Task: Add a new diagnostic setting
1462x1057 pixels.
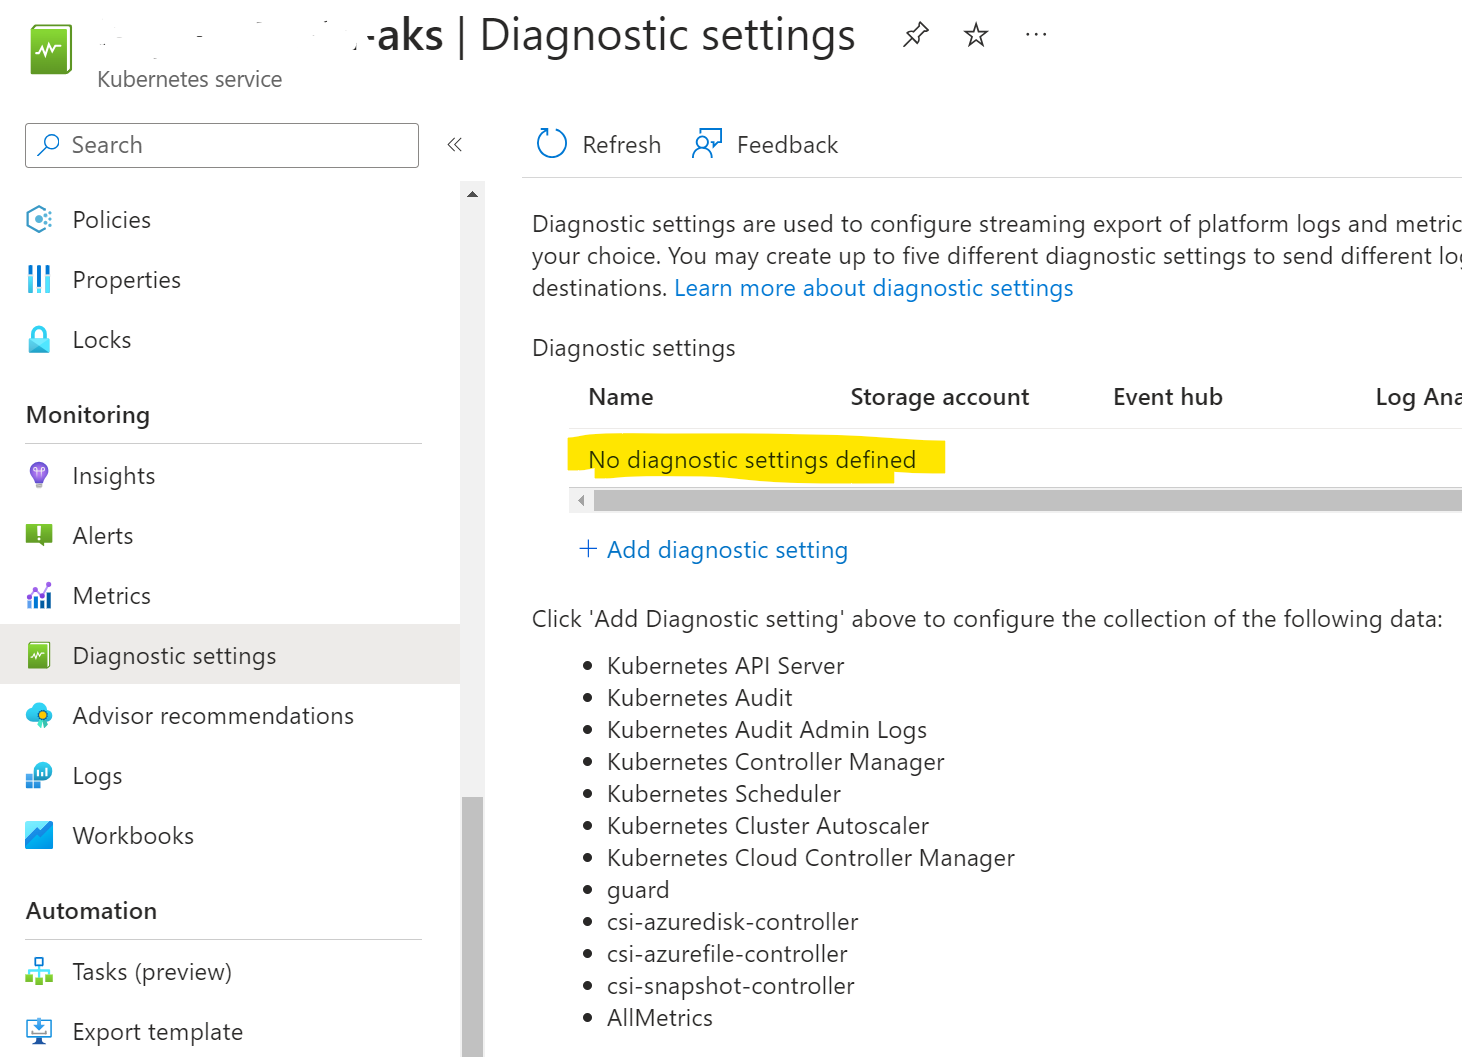Action: click(713, 549)
